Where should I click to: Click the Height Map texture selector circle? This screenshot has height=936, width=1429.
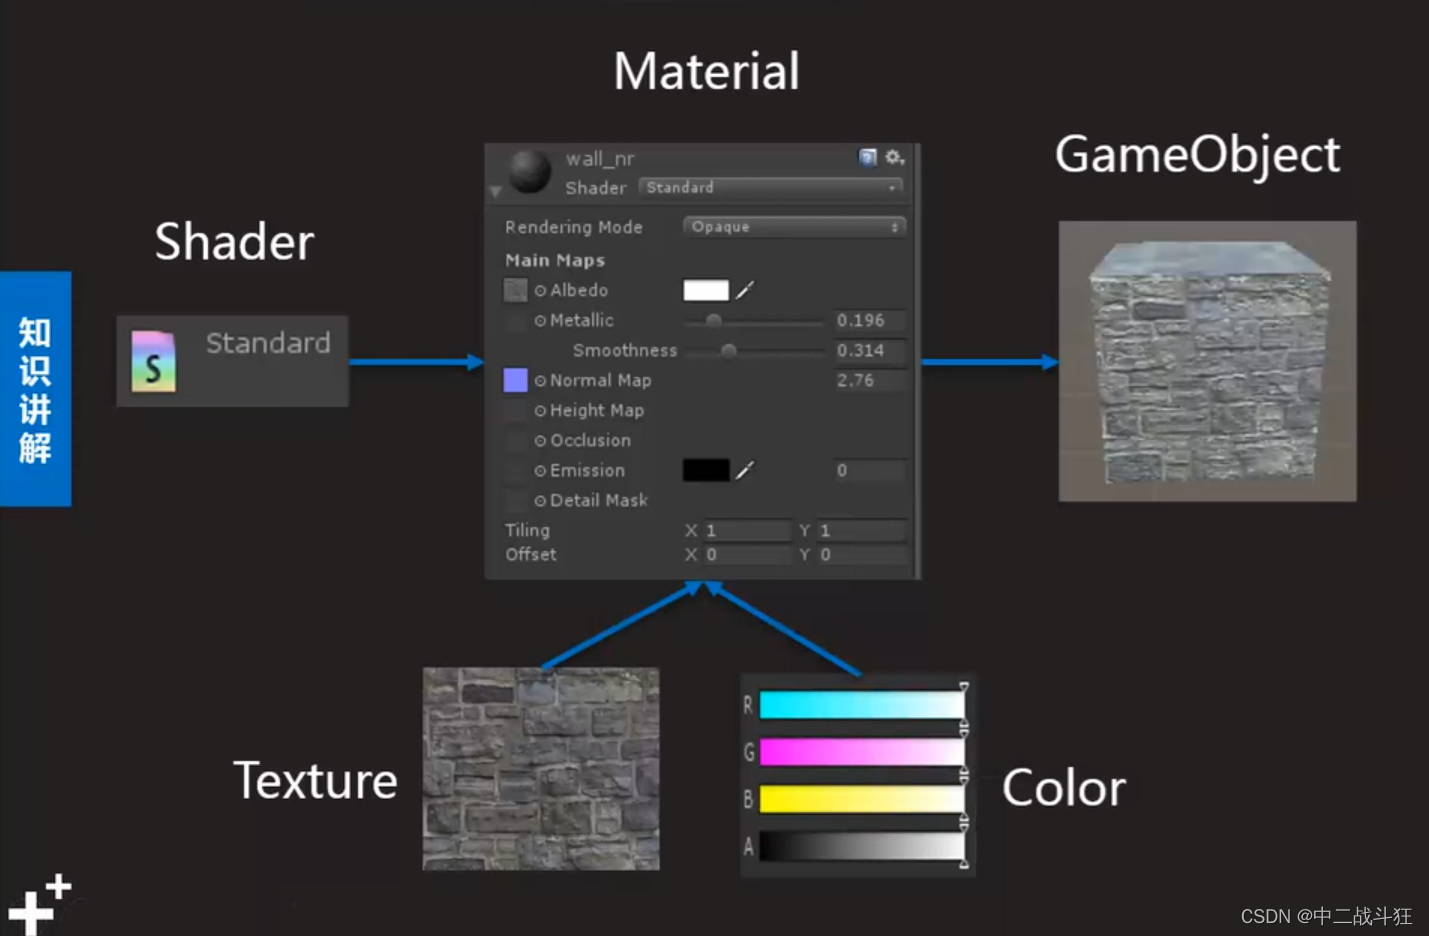pyautogui.click(x=540, y=410)
